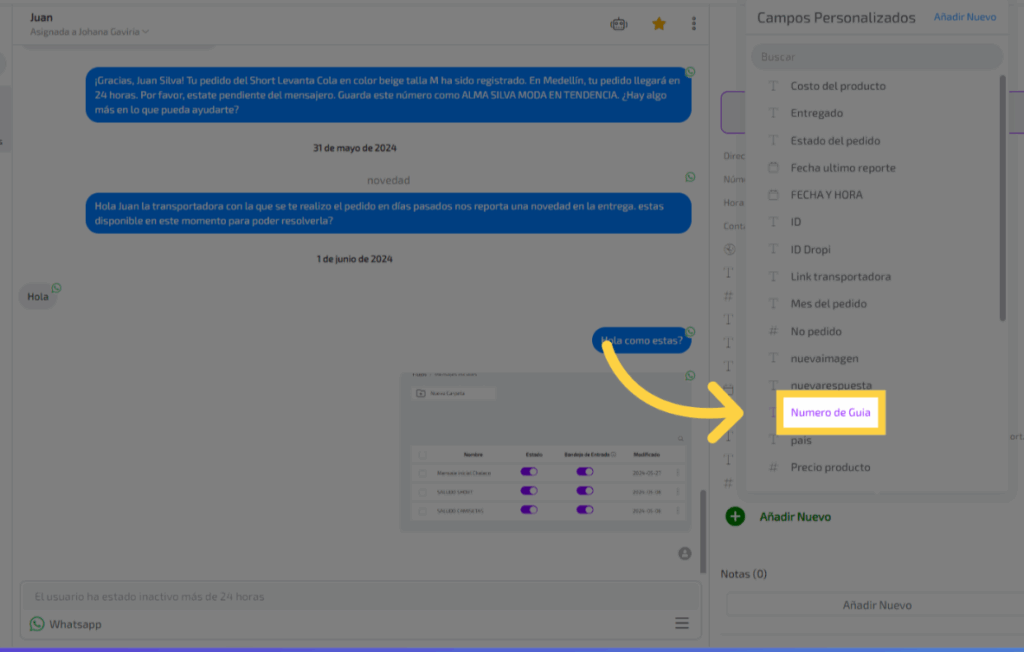Select 'Estado del pedido' custom field

pos(835,140)
